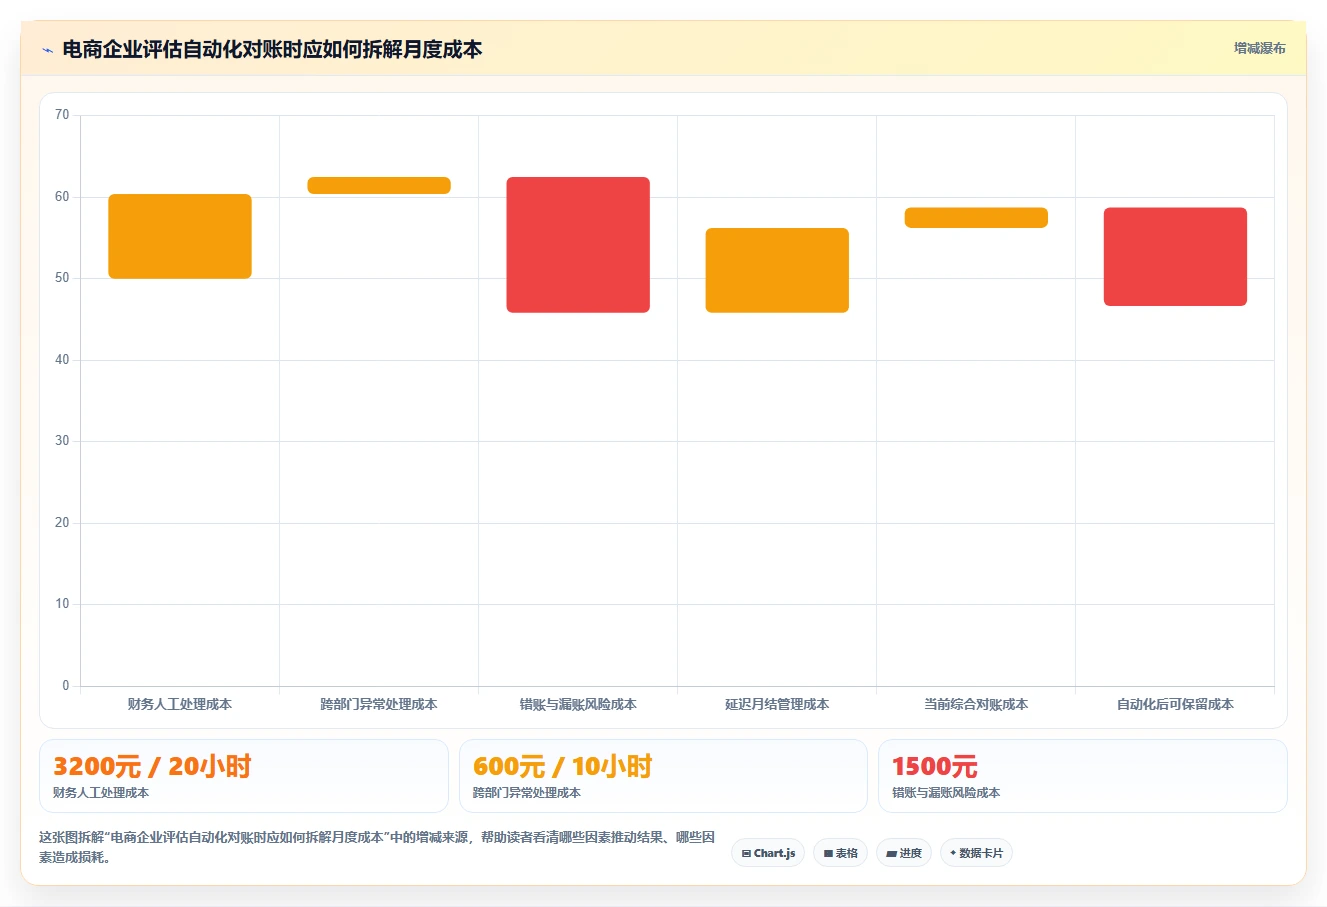
Task: Click the x-axis label 财务人工处理成本
Action: pyautogui.click(x=180, y=704)
